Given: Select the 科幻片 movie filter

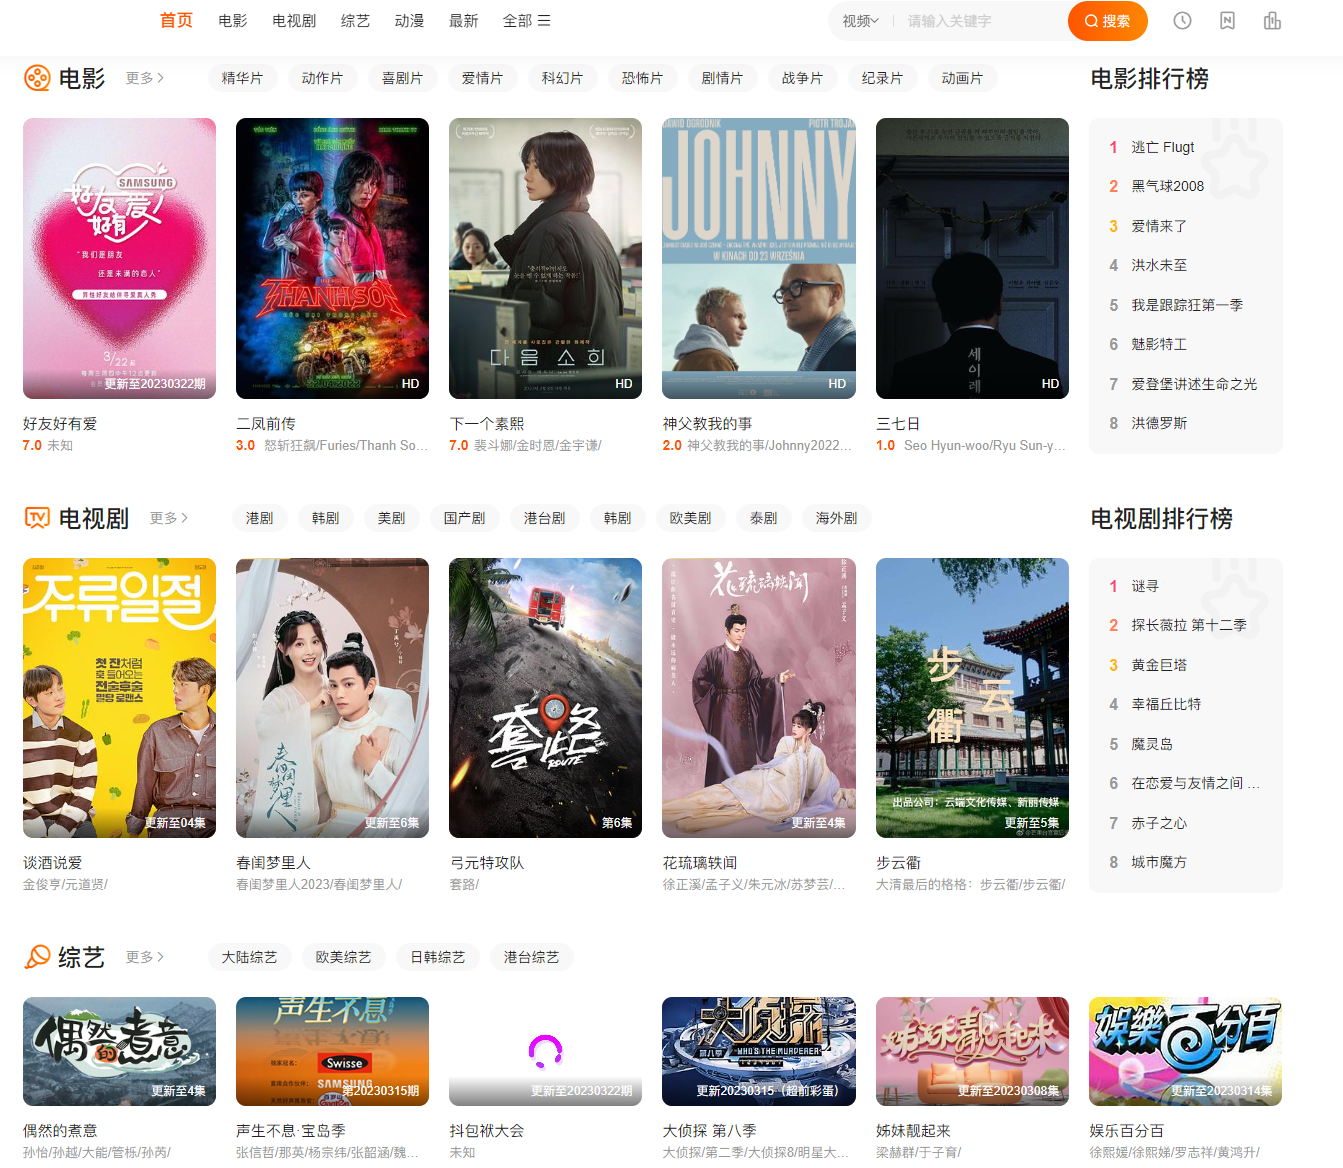Looking at the screenshot, I should (x=562, y=78).
